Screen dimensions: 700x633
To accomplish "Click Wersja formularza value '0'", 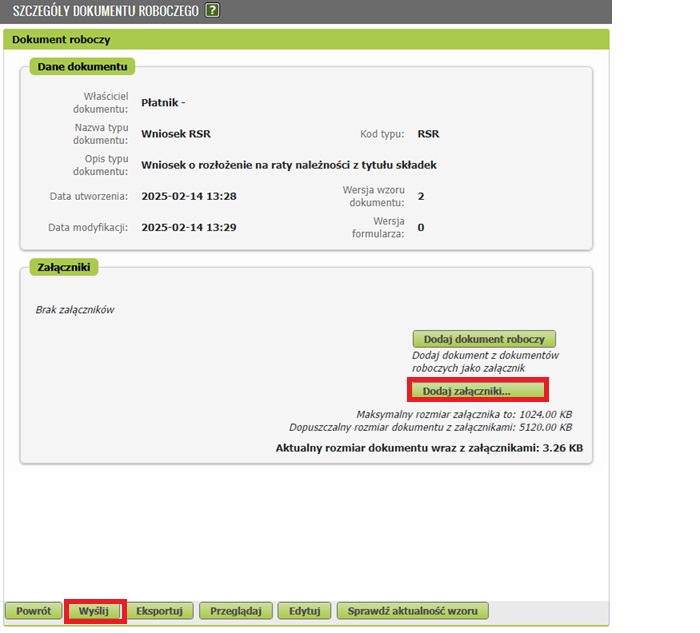I will click(x=421, y=228).
